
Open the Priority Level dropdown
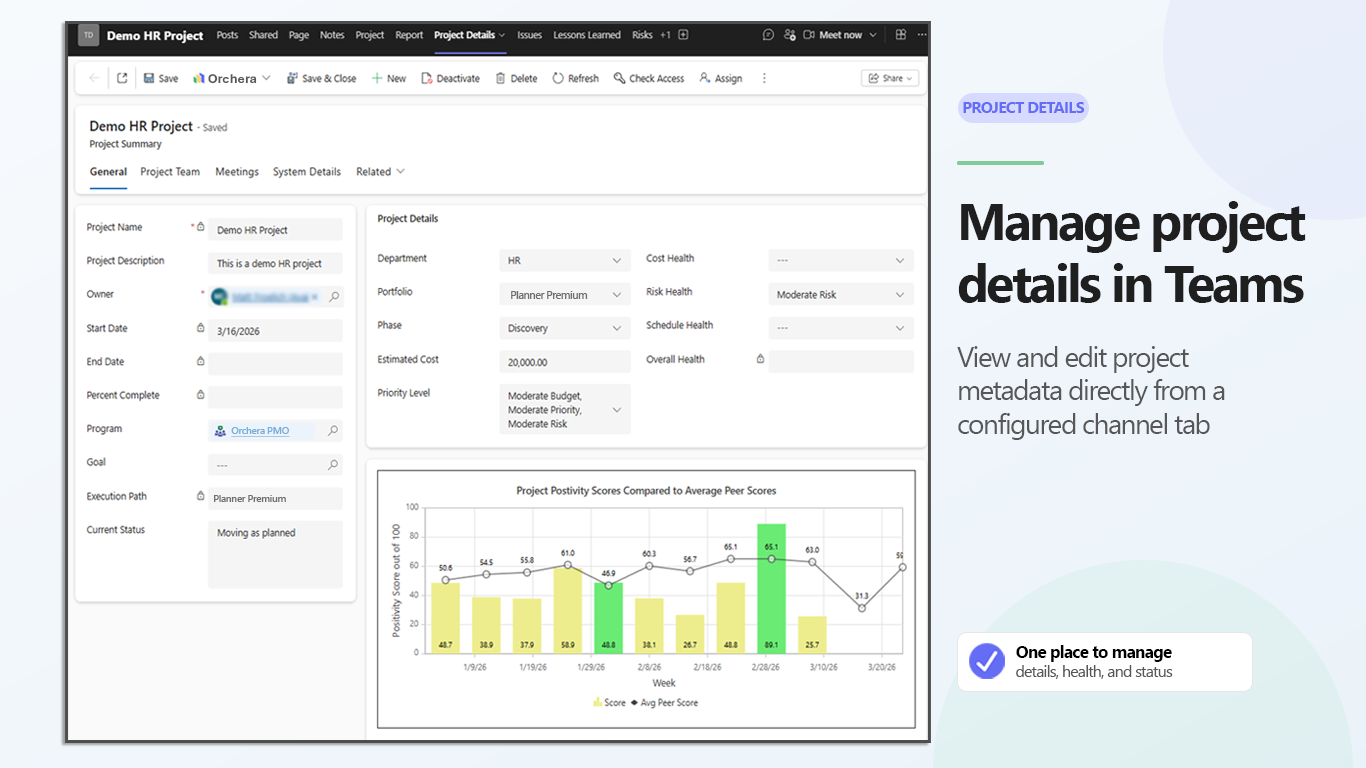[x=565, y=409]
